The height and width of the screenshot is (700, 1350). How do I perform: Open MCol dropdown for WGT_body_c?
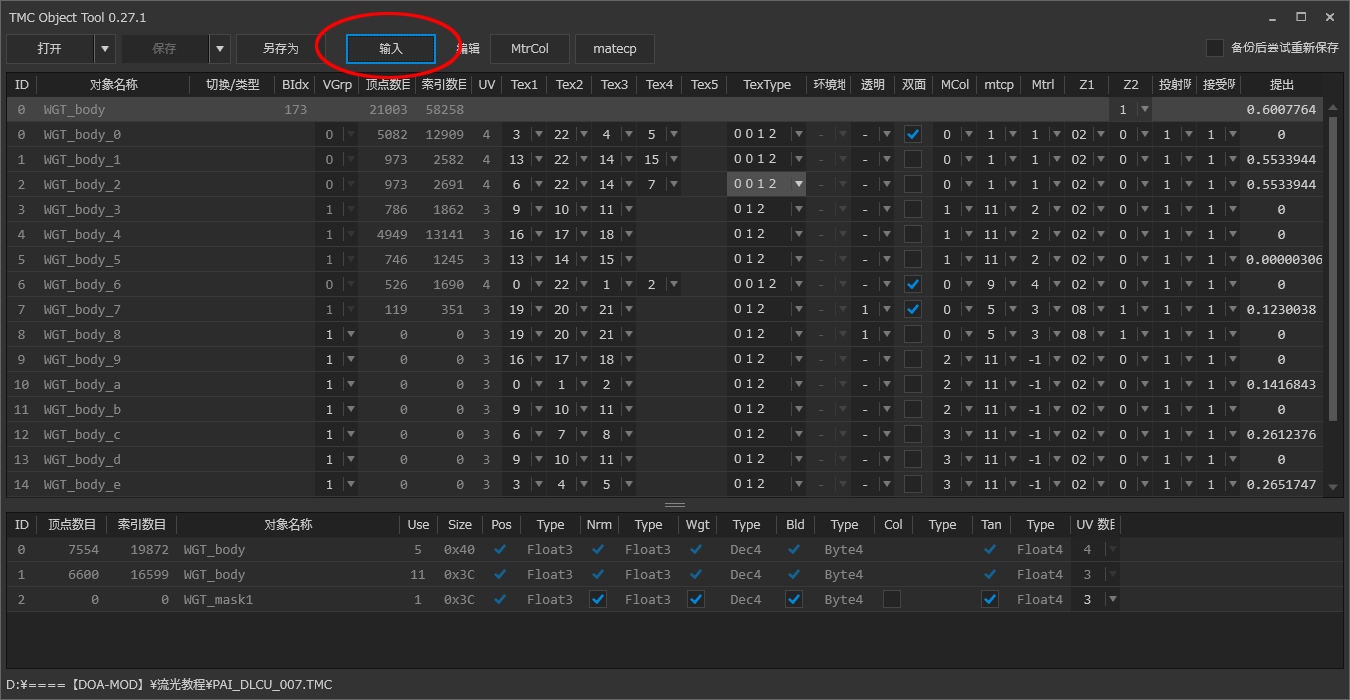point(968,434)
